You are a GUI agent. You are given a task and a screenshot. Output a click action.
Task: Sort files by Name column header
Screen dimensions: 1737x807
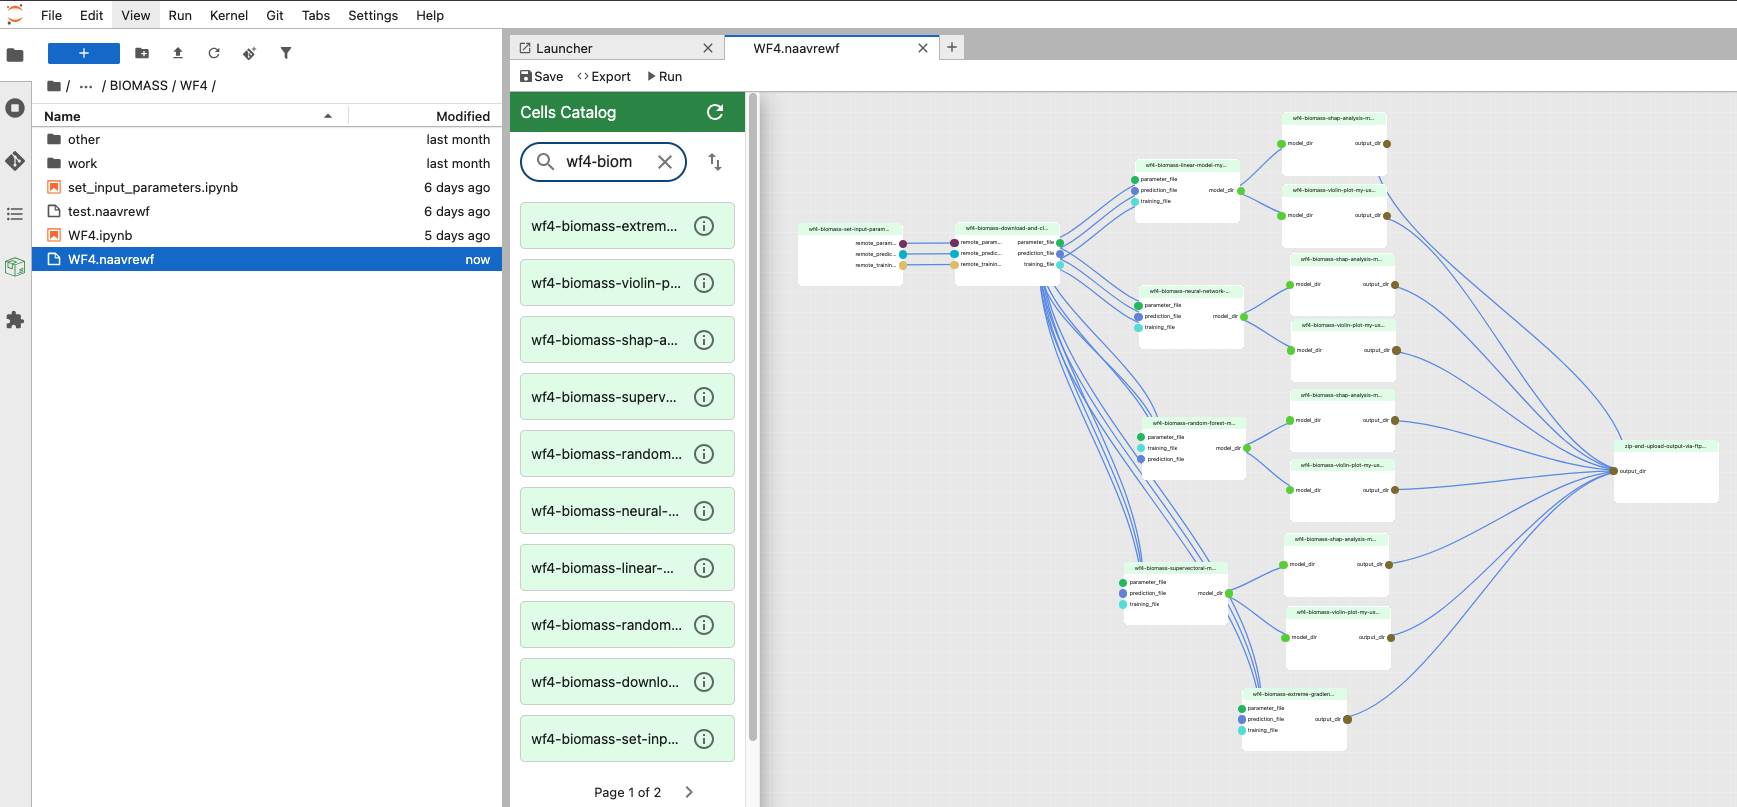coord(62,116)
